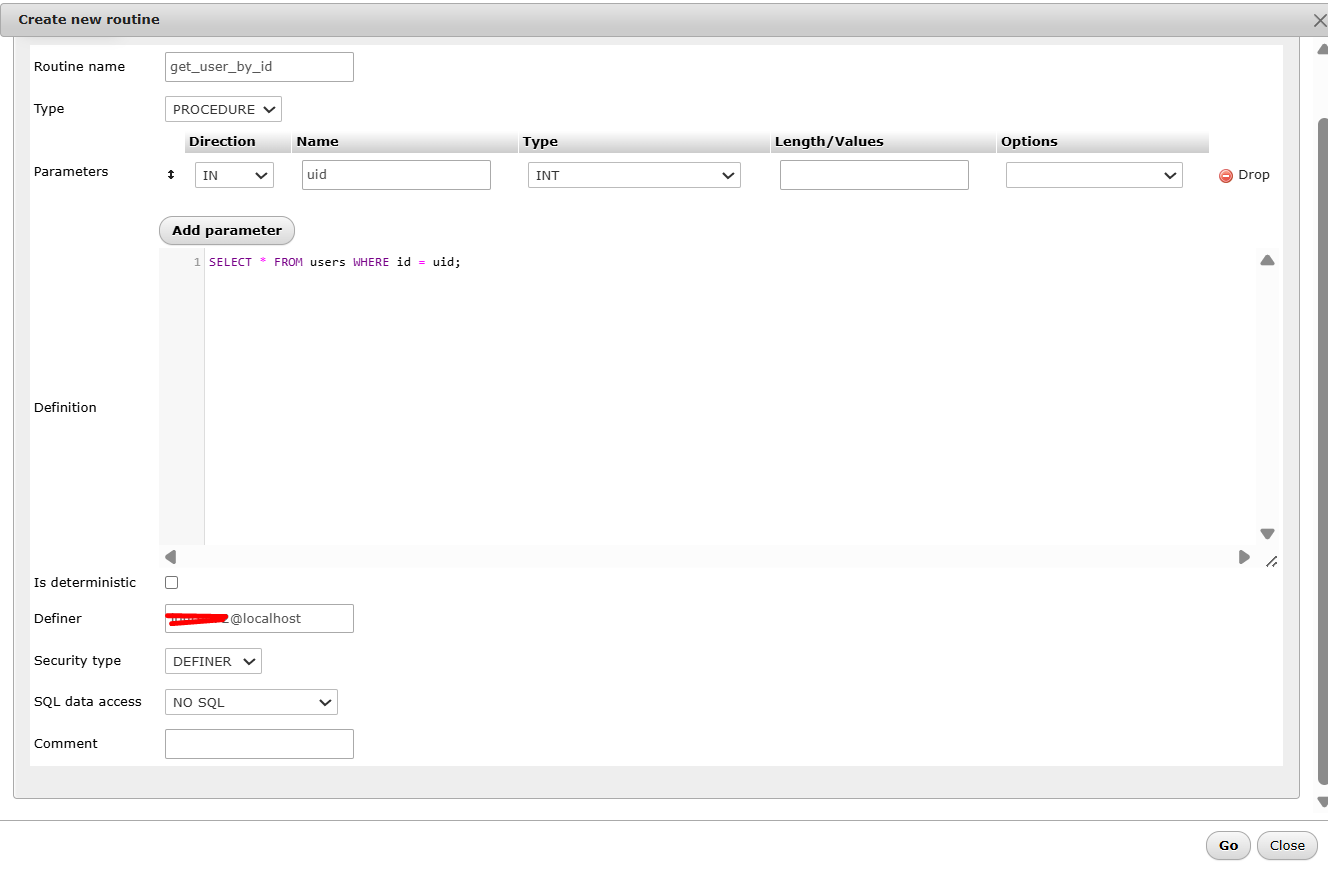This screenshot has height=875, width=1328.
Task: Click the Routine name input field
Action: pos(259,67)
